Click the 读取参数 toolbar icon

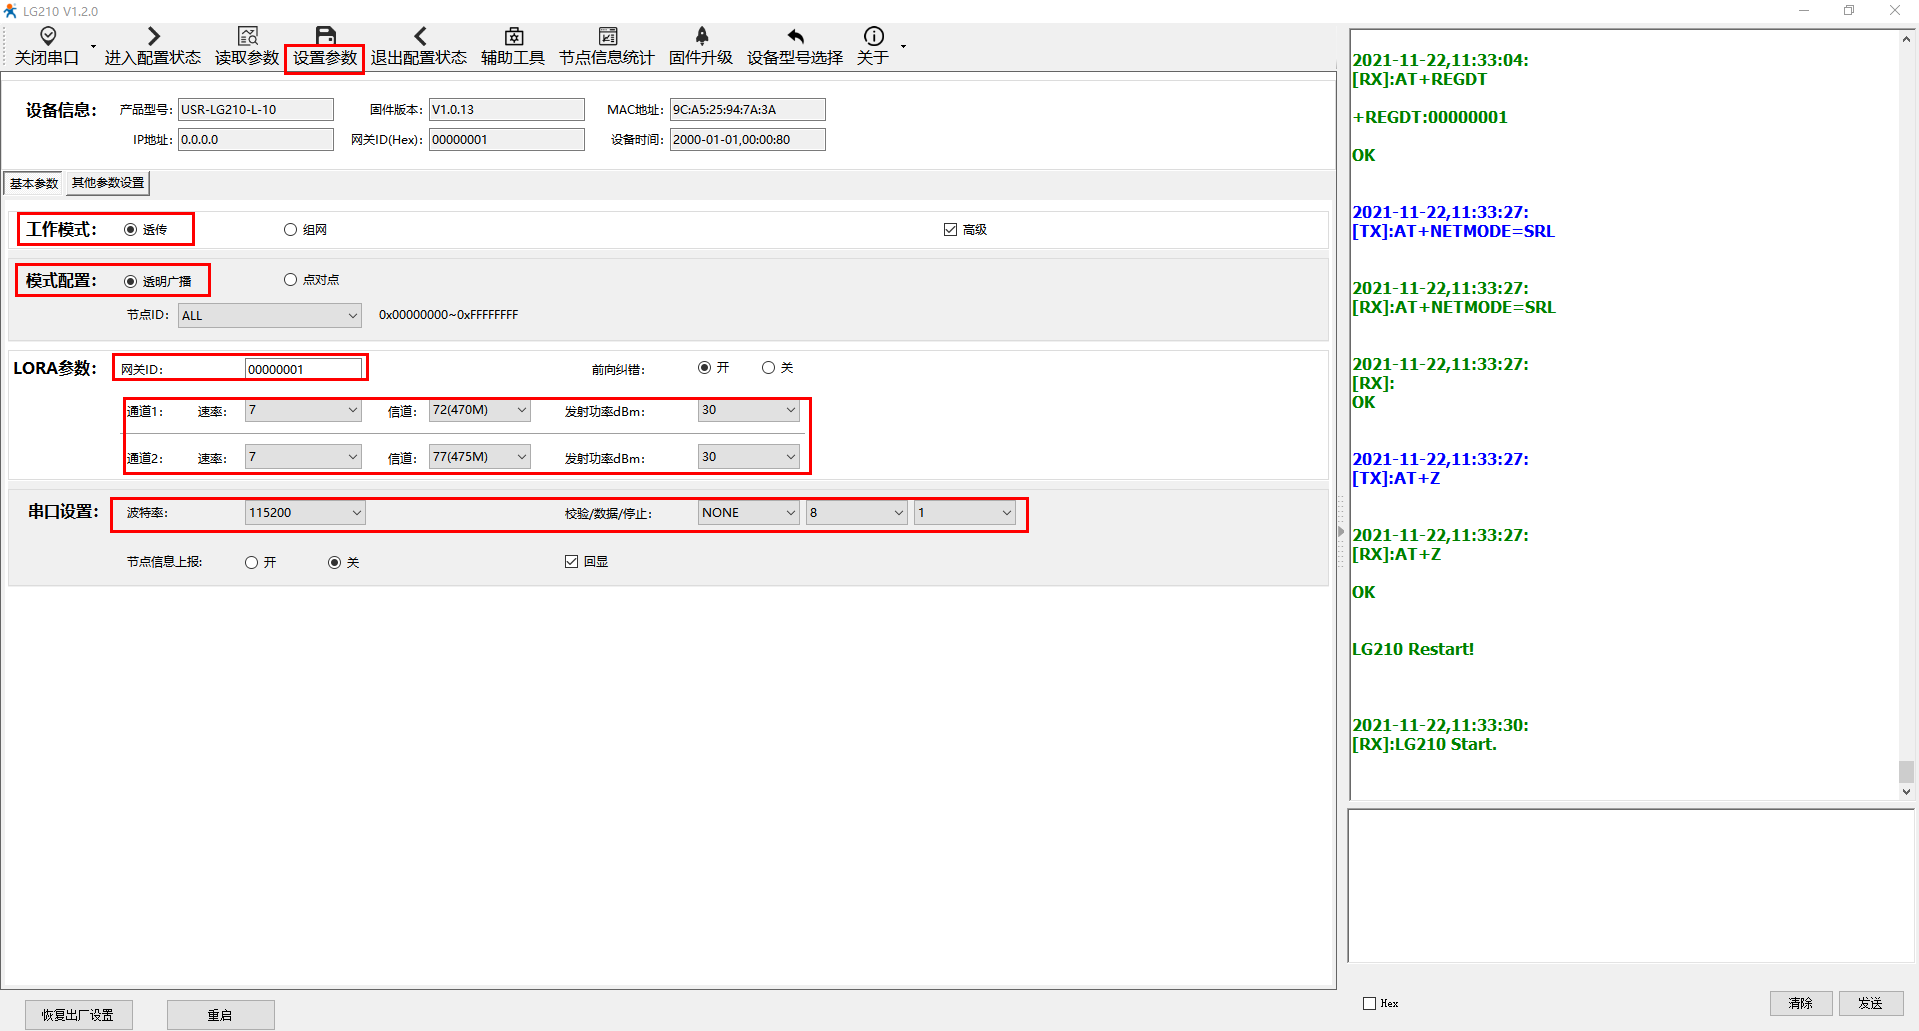(247, 37)
